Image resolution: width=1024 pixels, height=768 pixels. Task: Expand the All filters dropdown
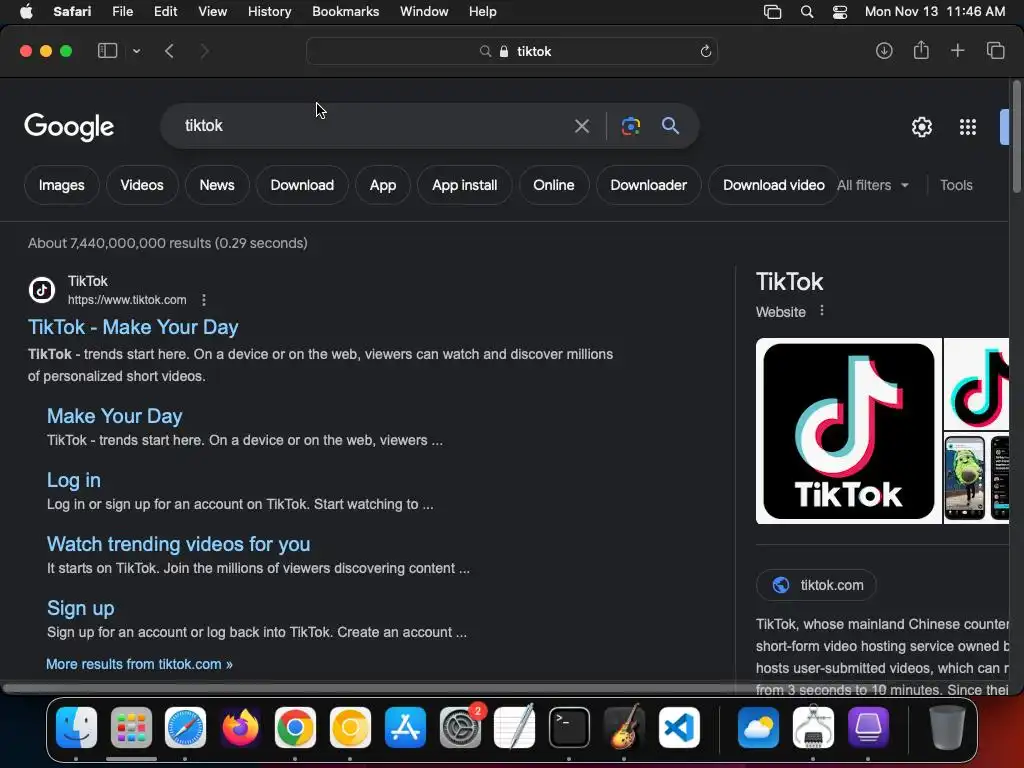point(872,185)
